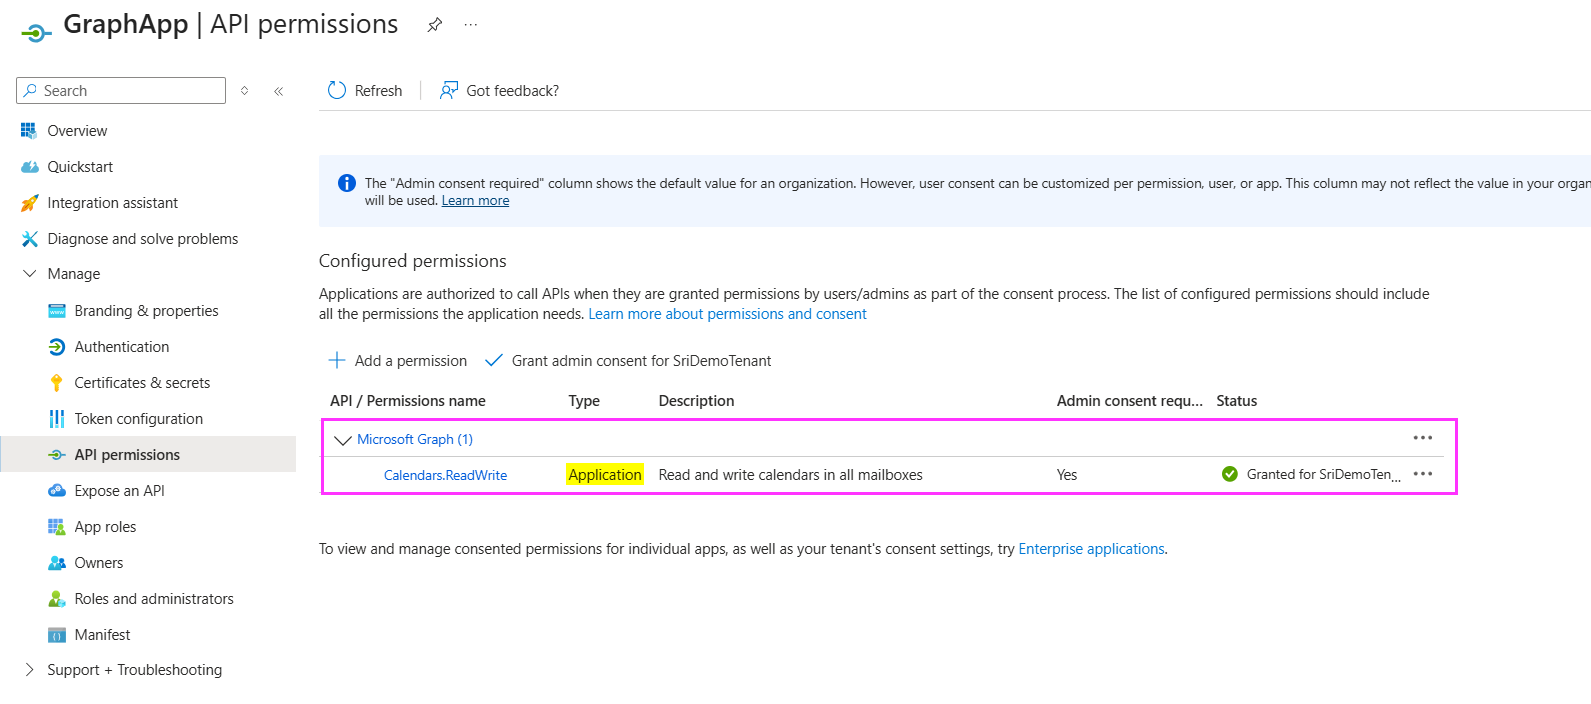
Task: Click the API permissions sidebar icon
Action: 57,455
